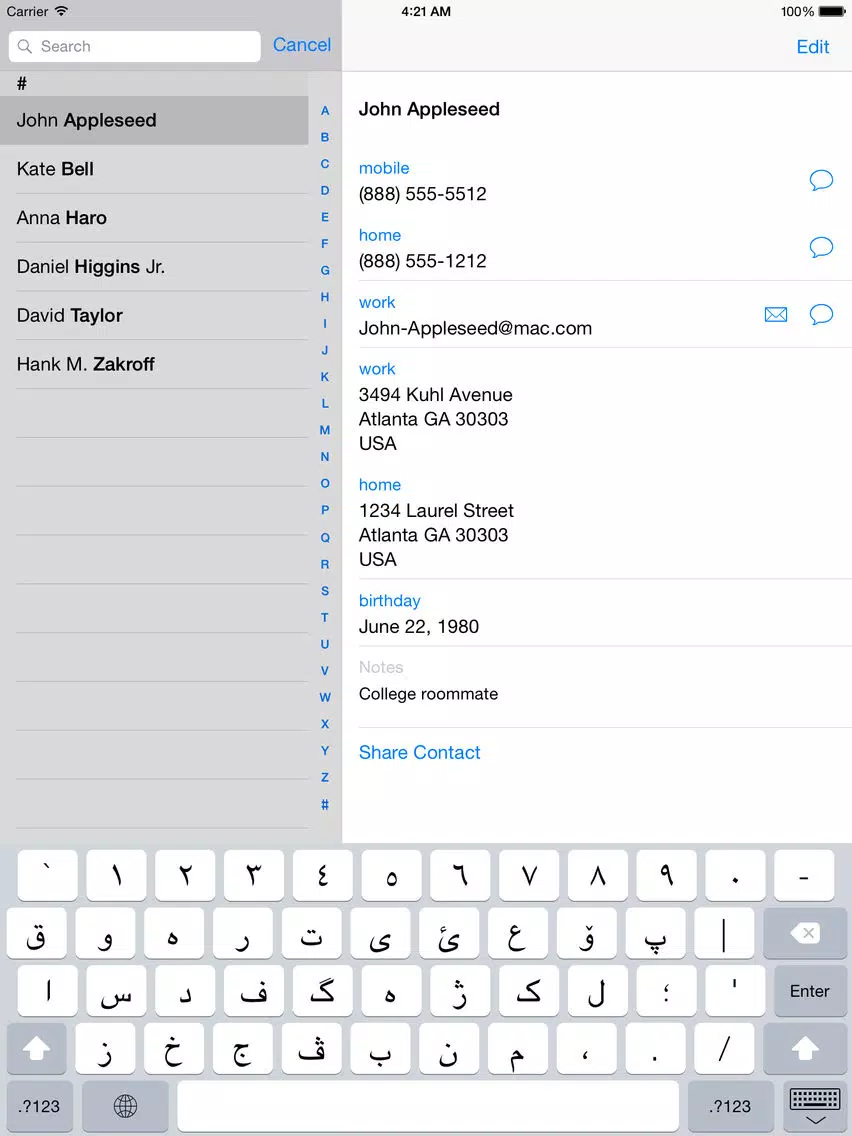Tap message bubble beside home (888) 555-1212
The height and width of the screenshot is (1136, 852).
click(x=821, y=248)
